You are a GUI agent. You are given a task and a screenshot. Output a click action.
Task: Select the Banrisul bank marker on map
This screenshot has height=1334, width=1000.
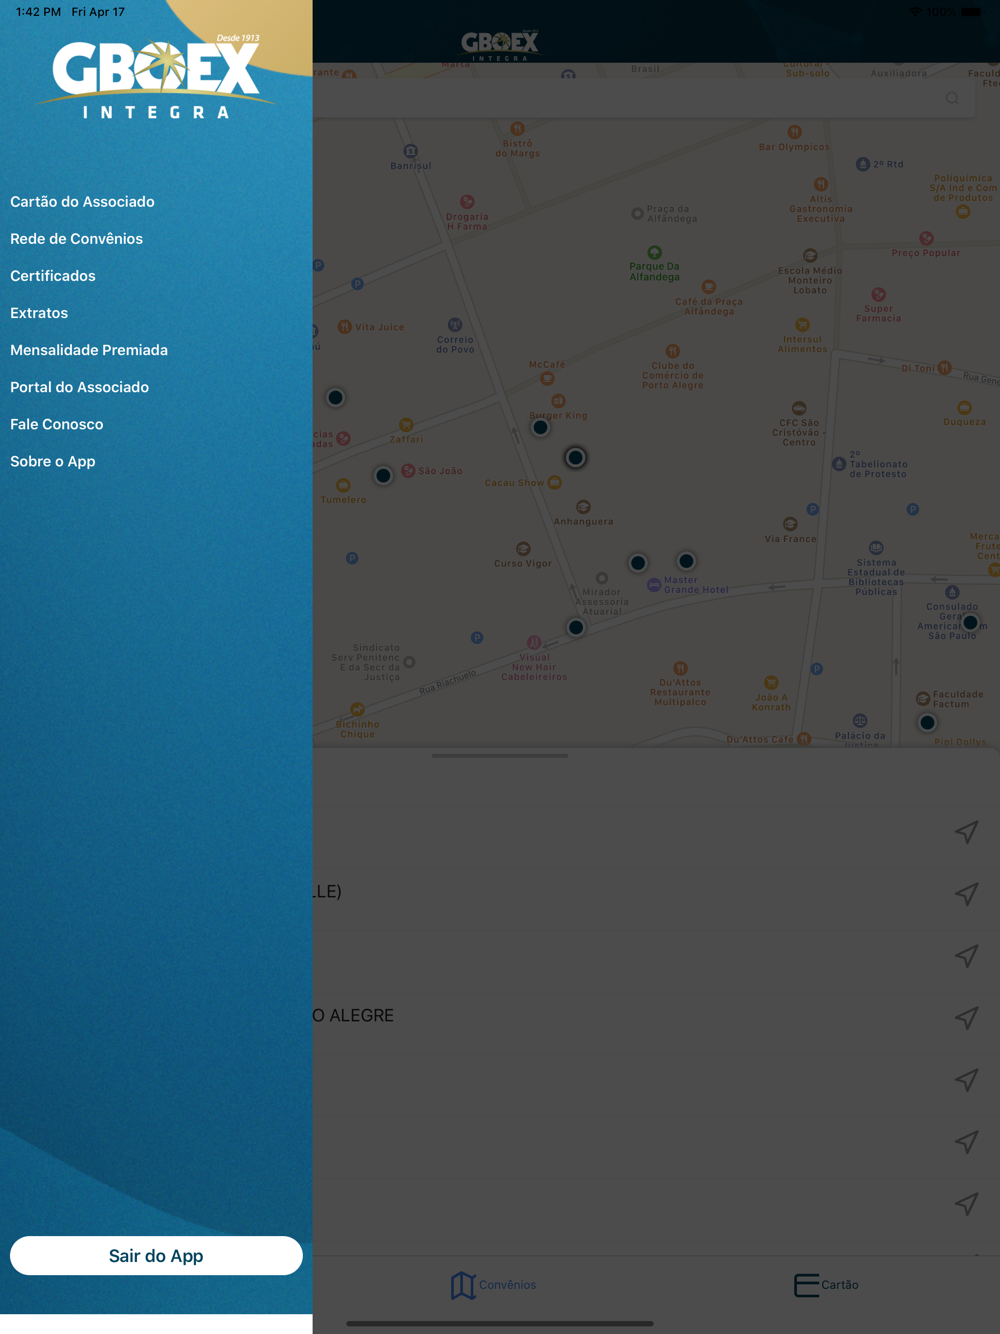click(410, 152)
